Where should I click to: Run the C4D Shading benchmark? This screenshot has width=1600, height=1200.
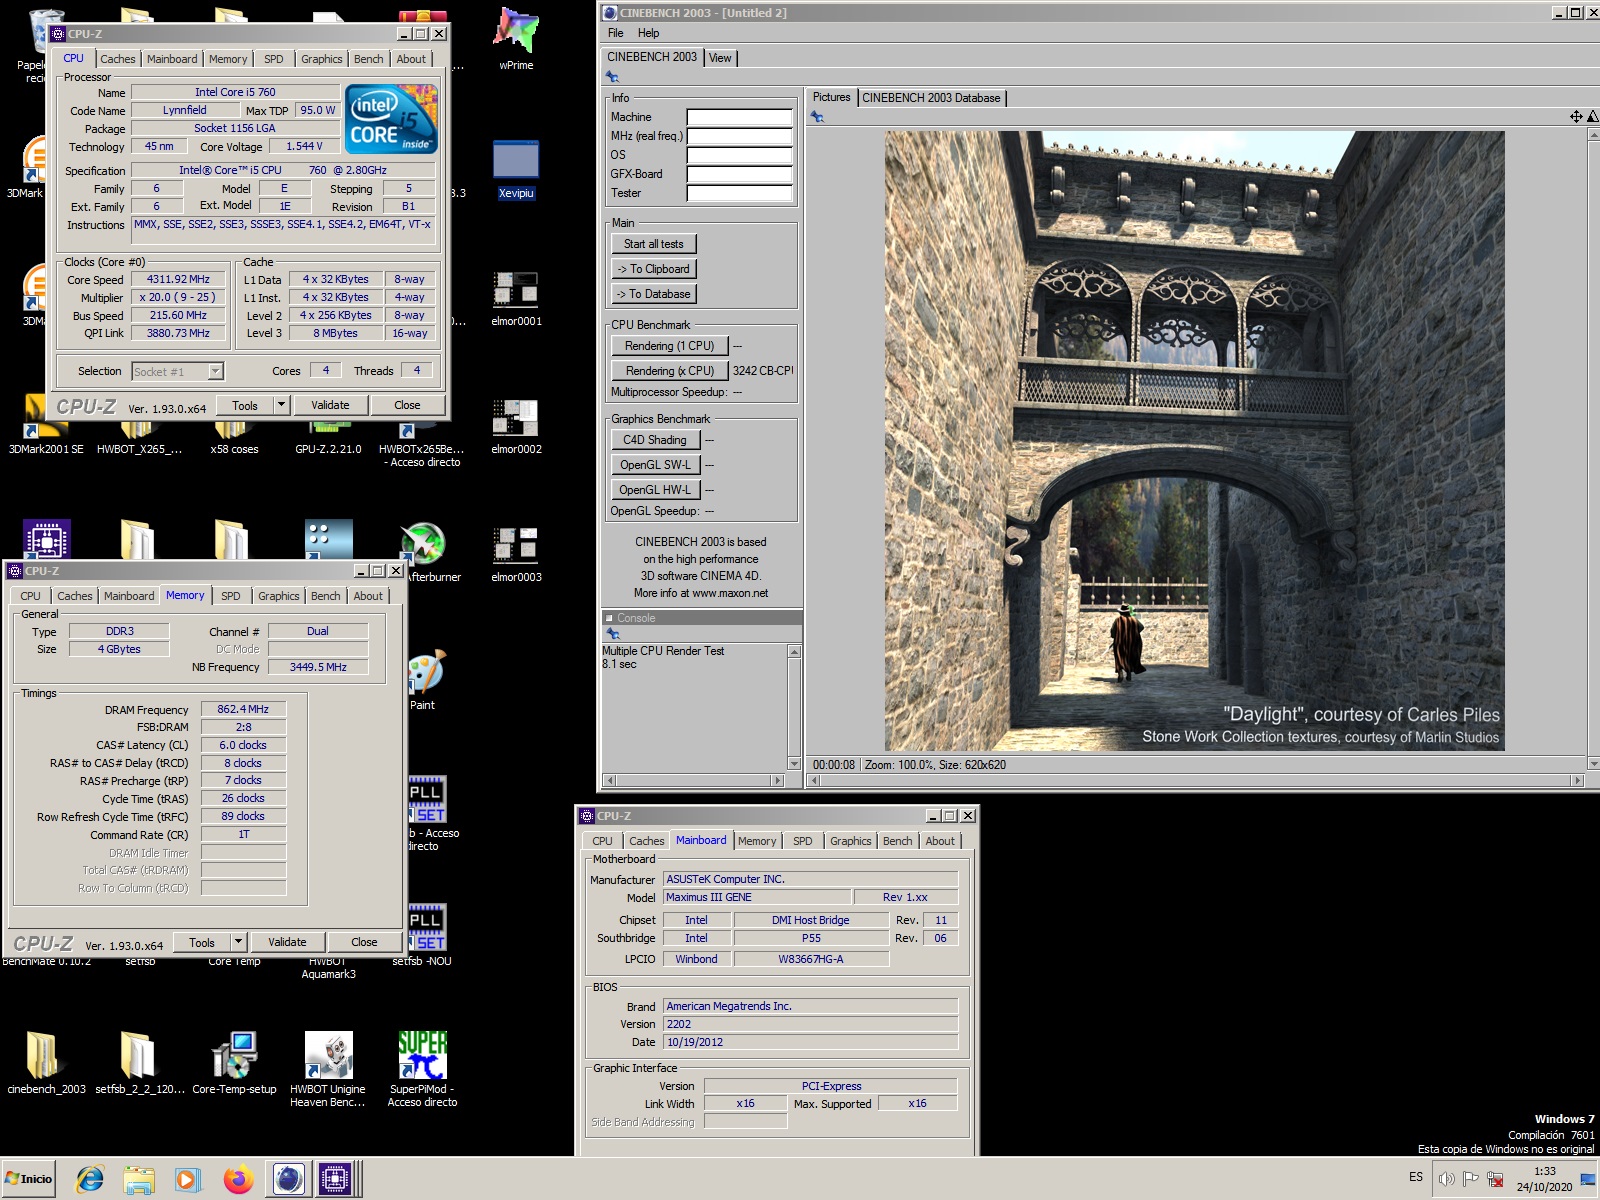[654, 440]
